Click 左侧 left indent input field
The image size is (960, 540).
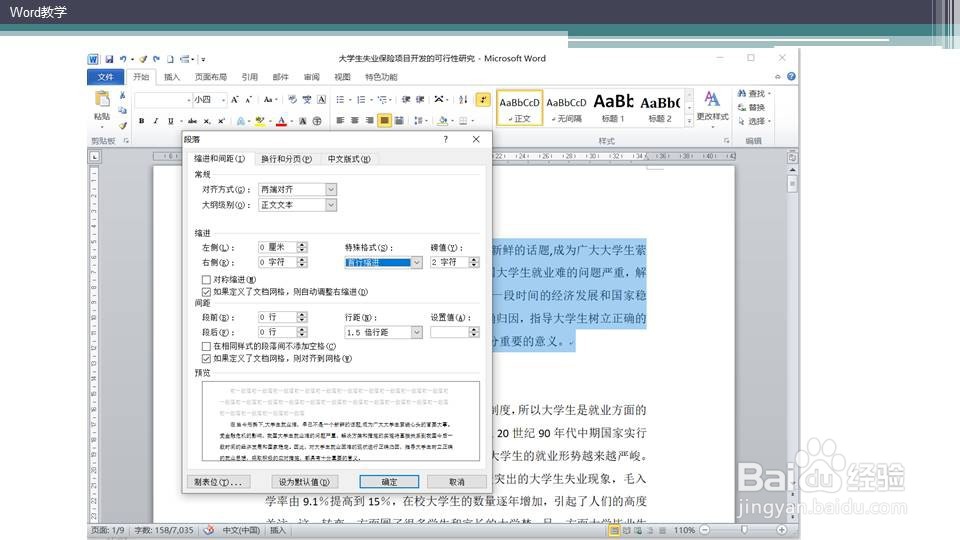pos(277,247)
